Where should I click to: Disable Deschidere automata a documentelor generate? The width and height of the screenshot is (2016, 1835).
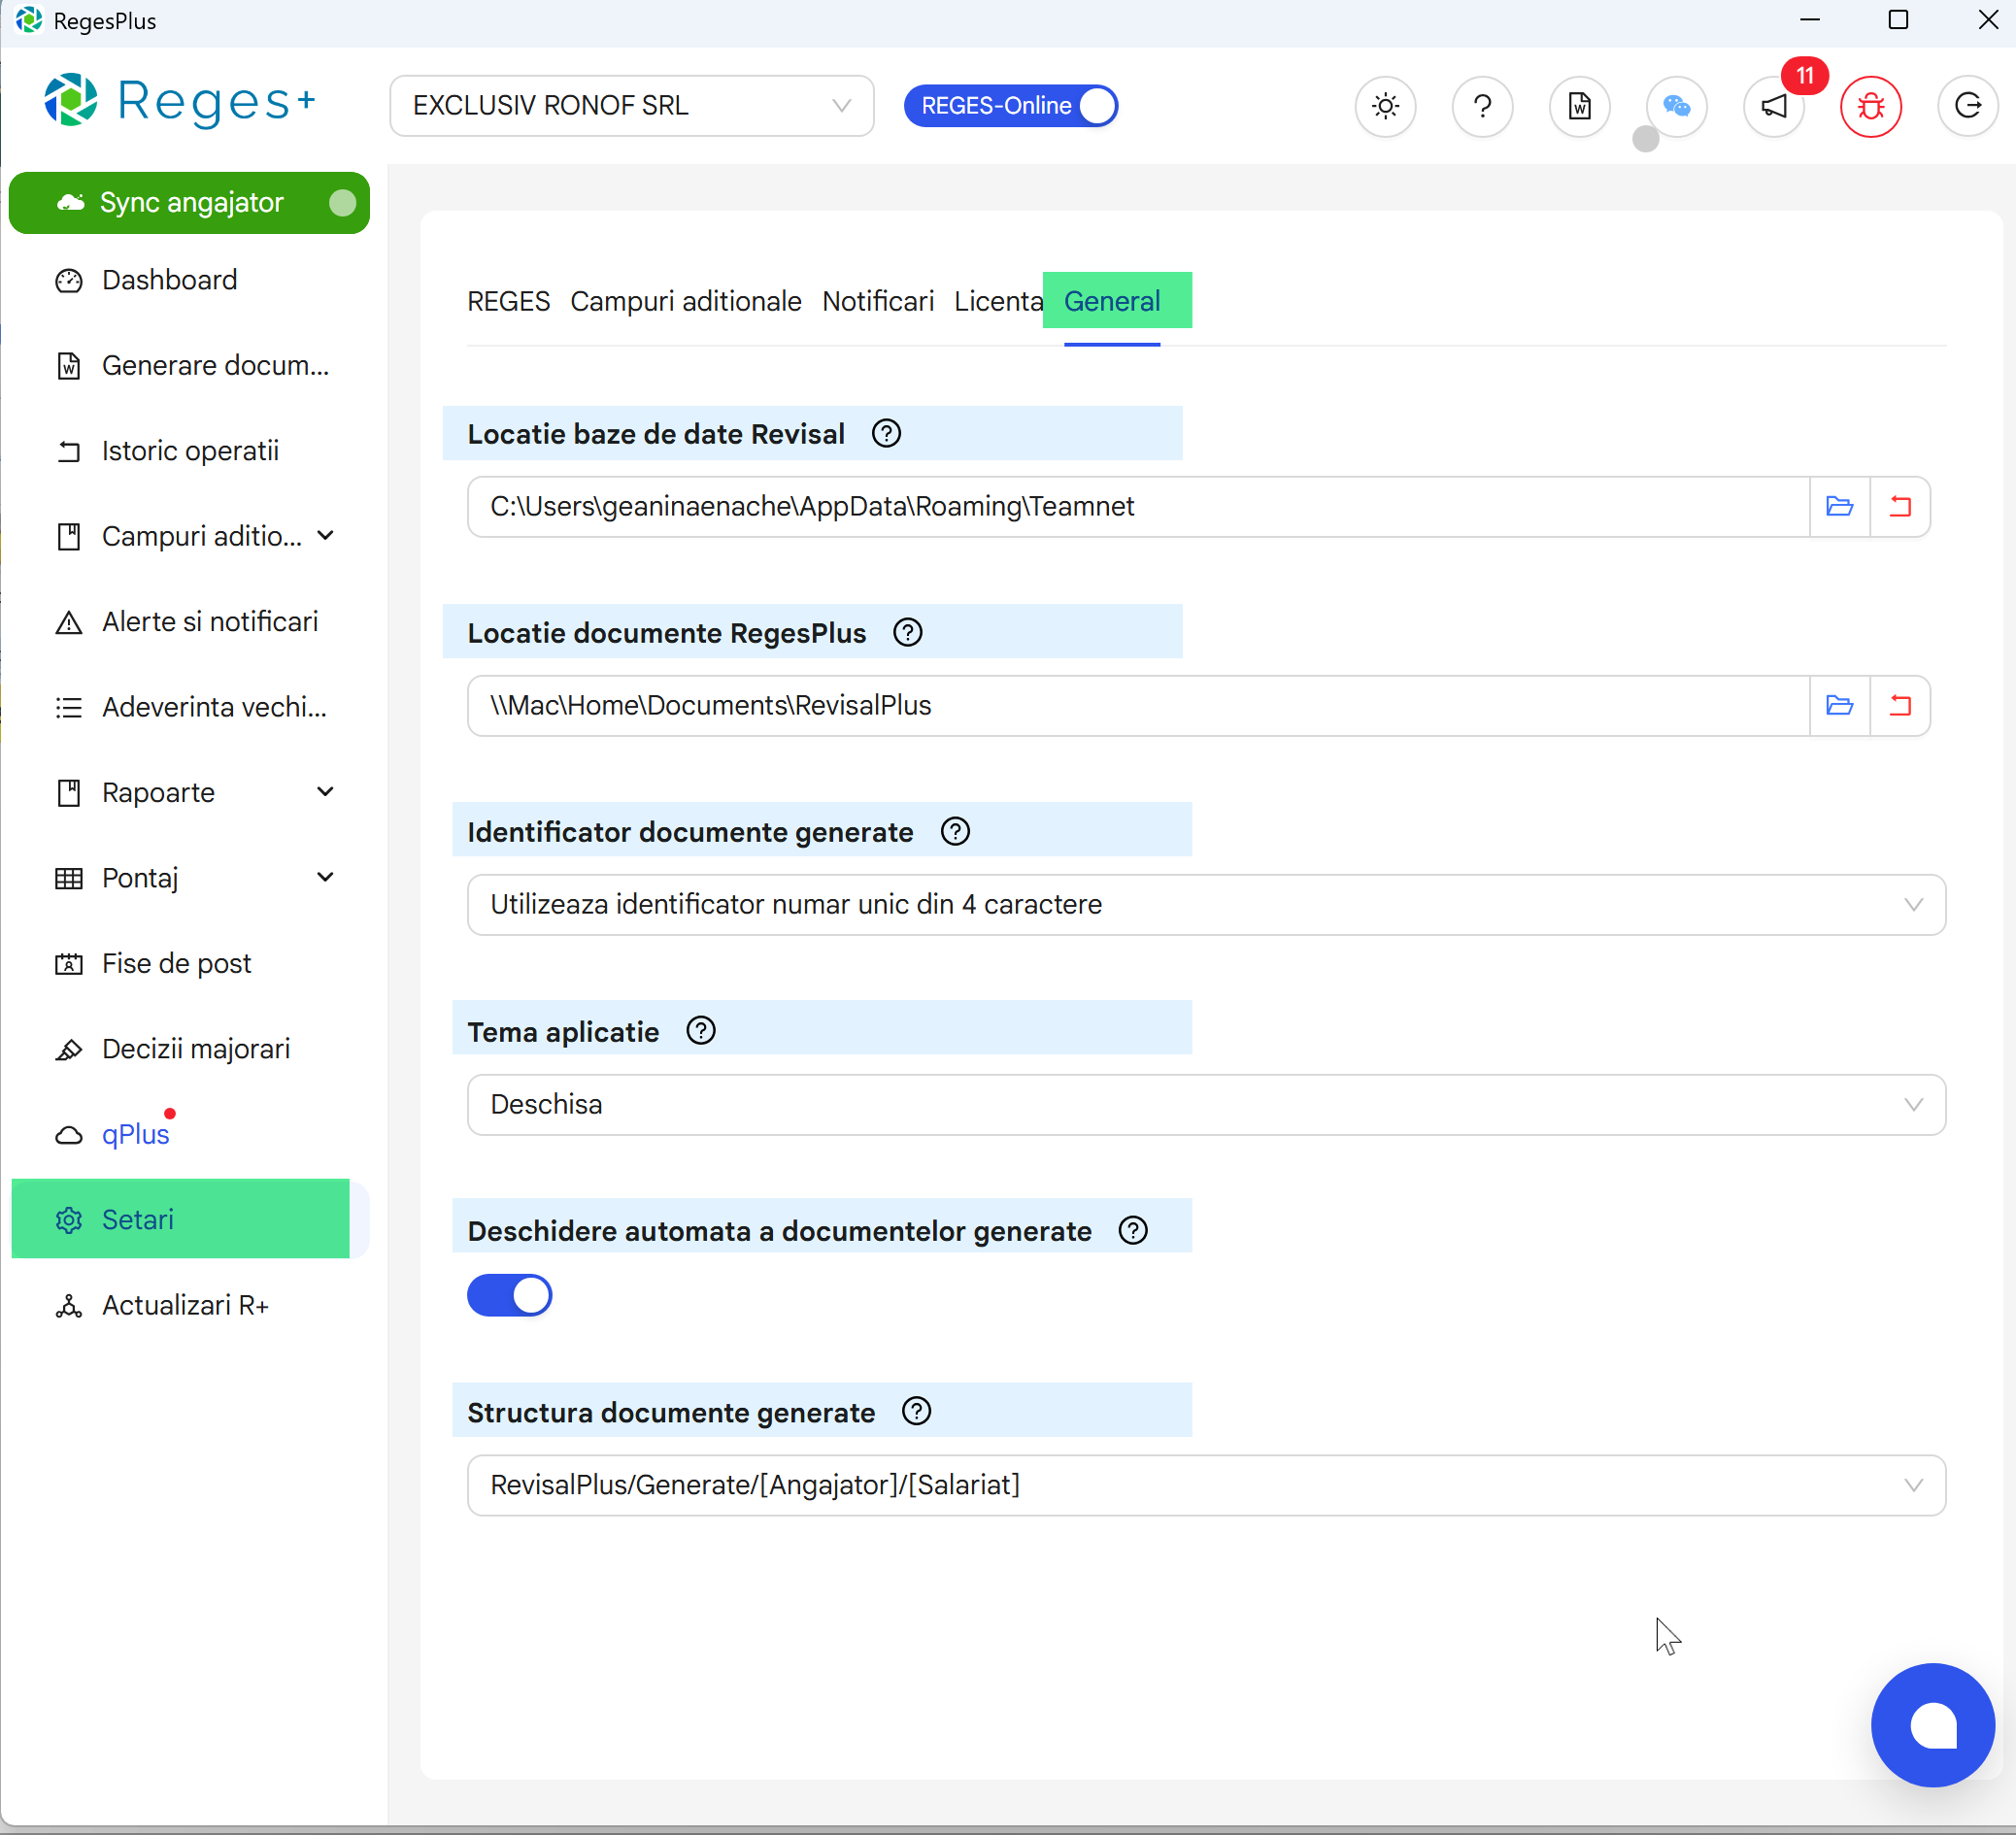(x=509, y=1295)
